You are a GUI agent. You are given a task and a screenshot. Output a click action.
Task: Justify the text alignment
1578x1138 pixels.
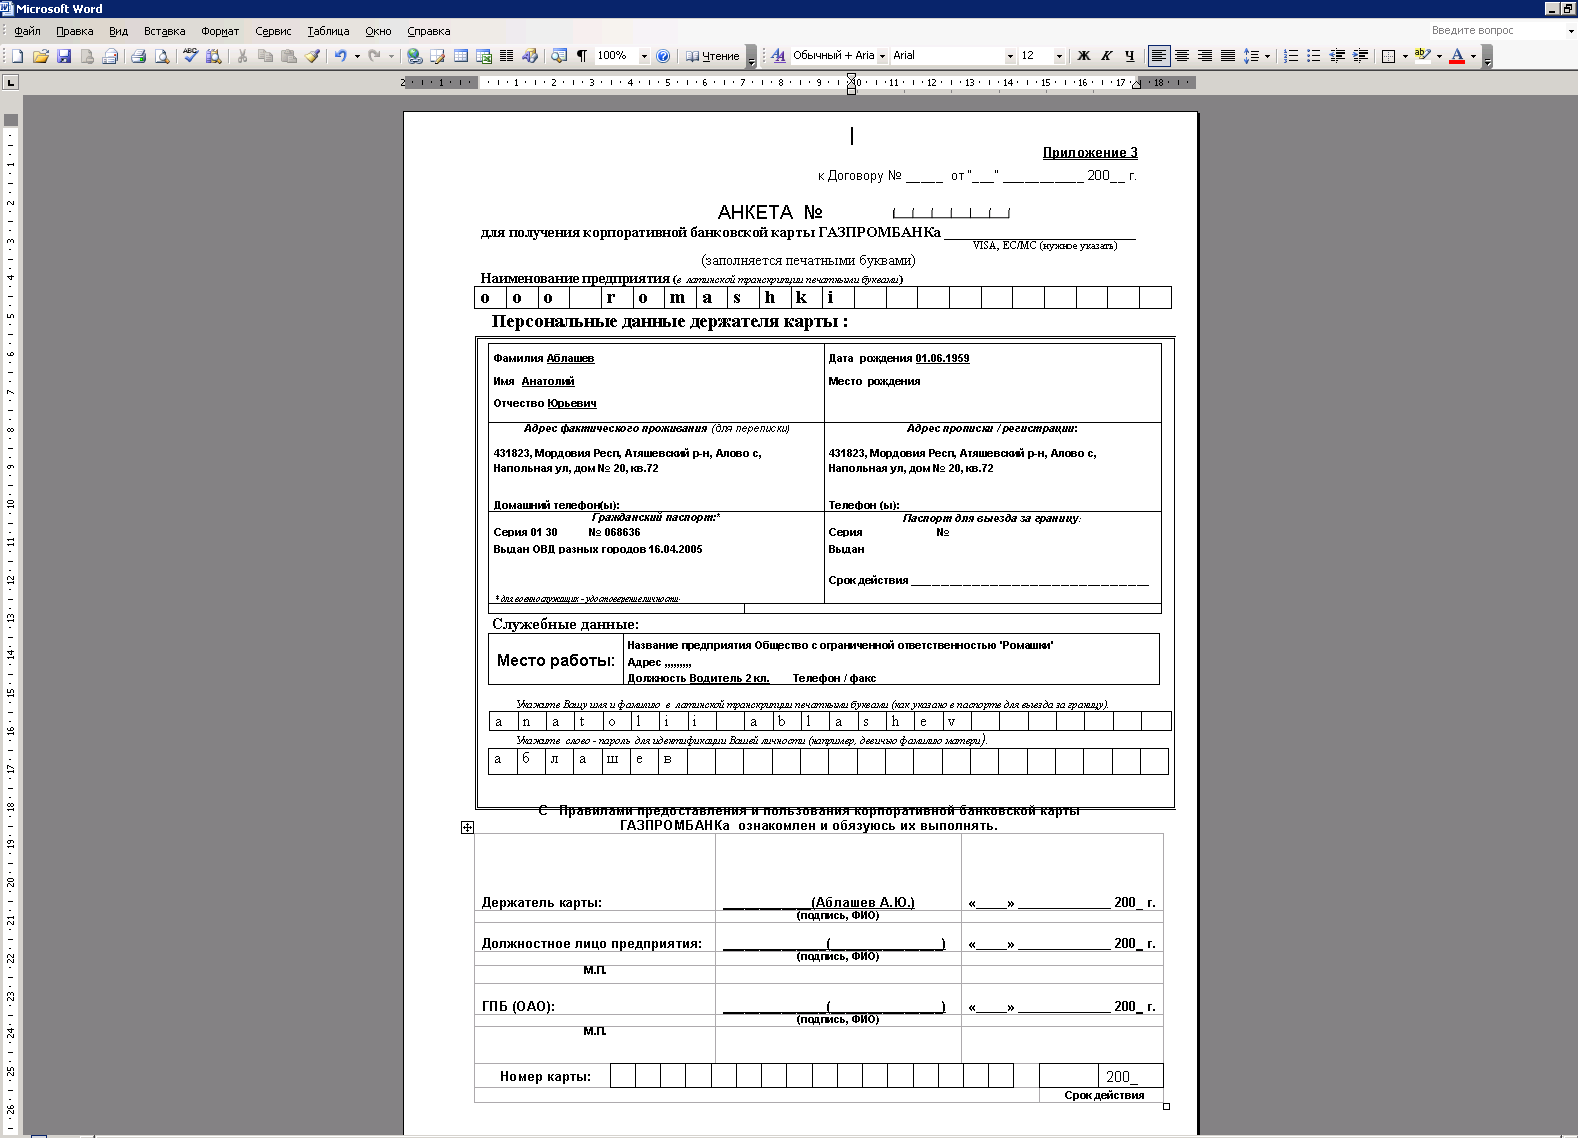tap(1228, 56)
